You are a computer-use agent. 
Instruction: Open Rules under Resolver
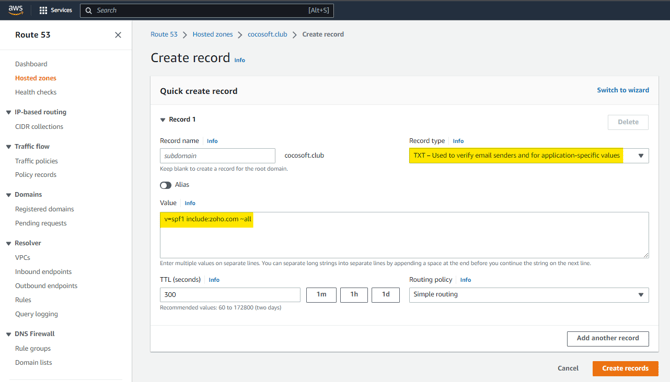[x=23, y=300]
